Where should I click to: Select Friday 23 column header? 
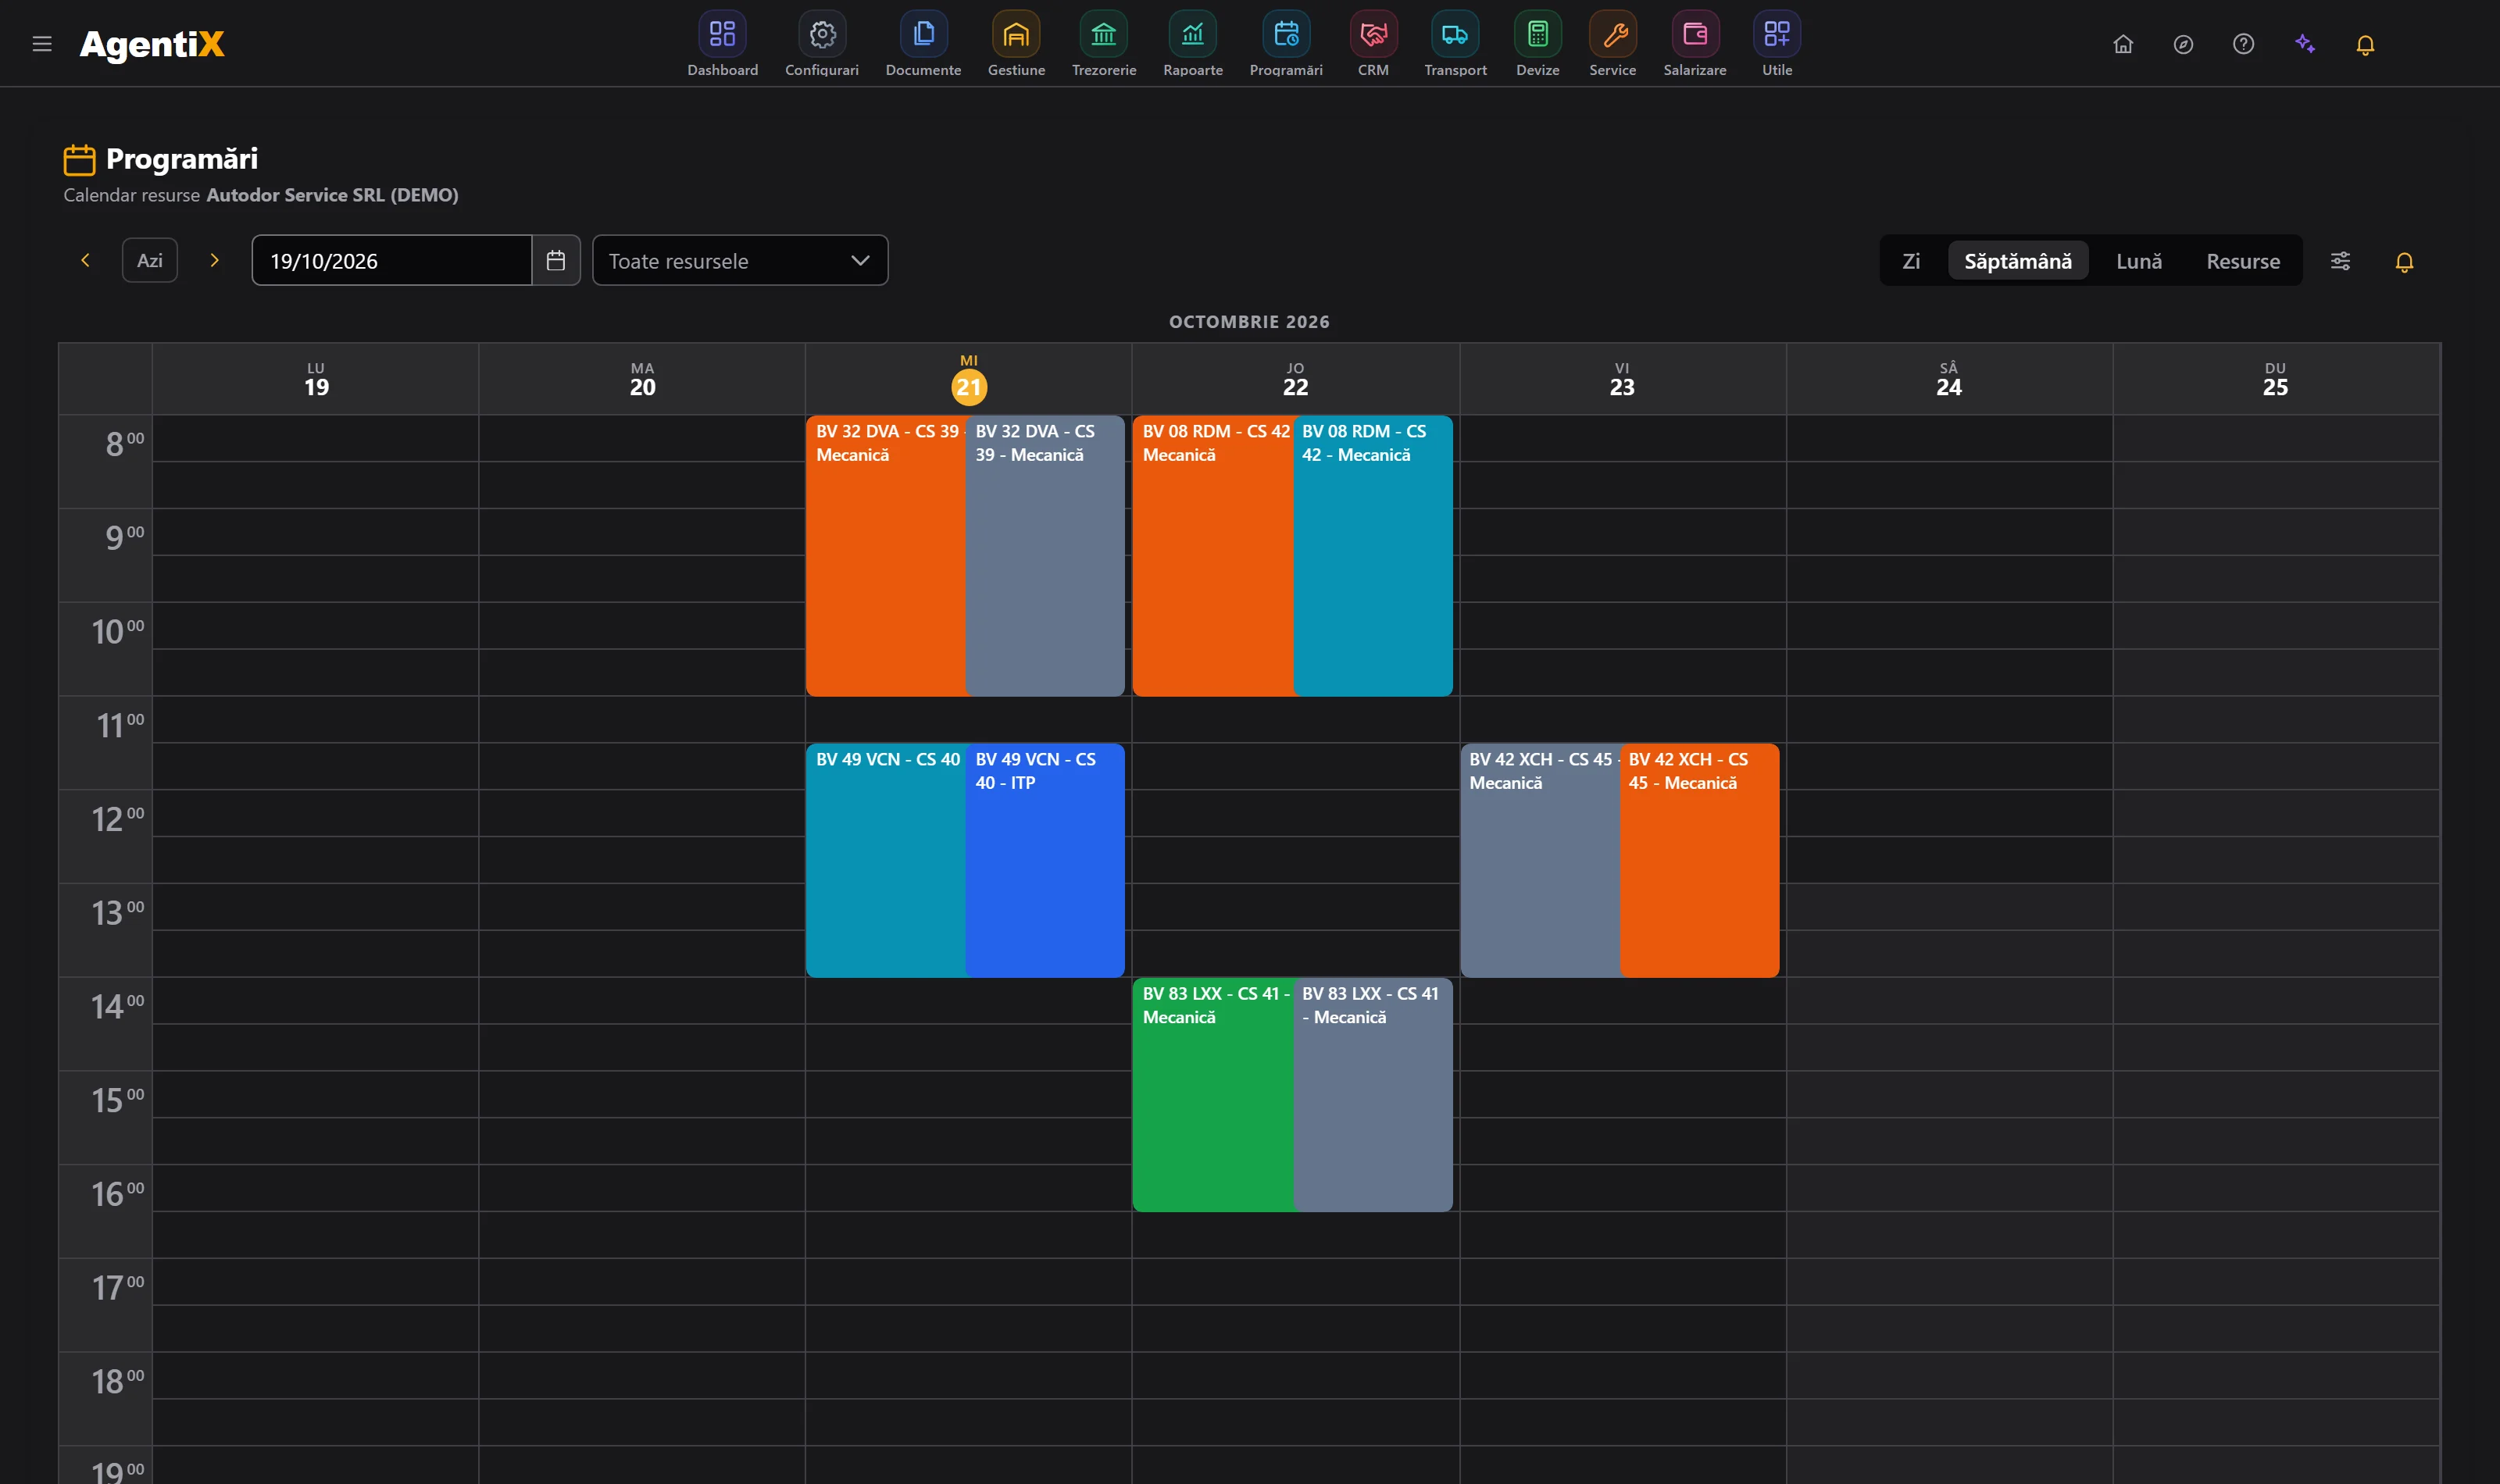(x=1622, y=380)
